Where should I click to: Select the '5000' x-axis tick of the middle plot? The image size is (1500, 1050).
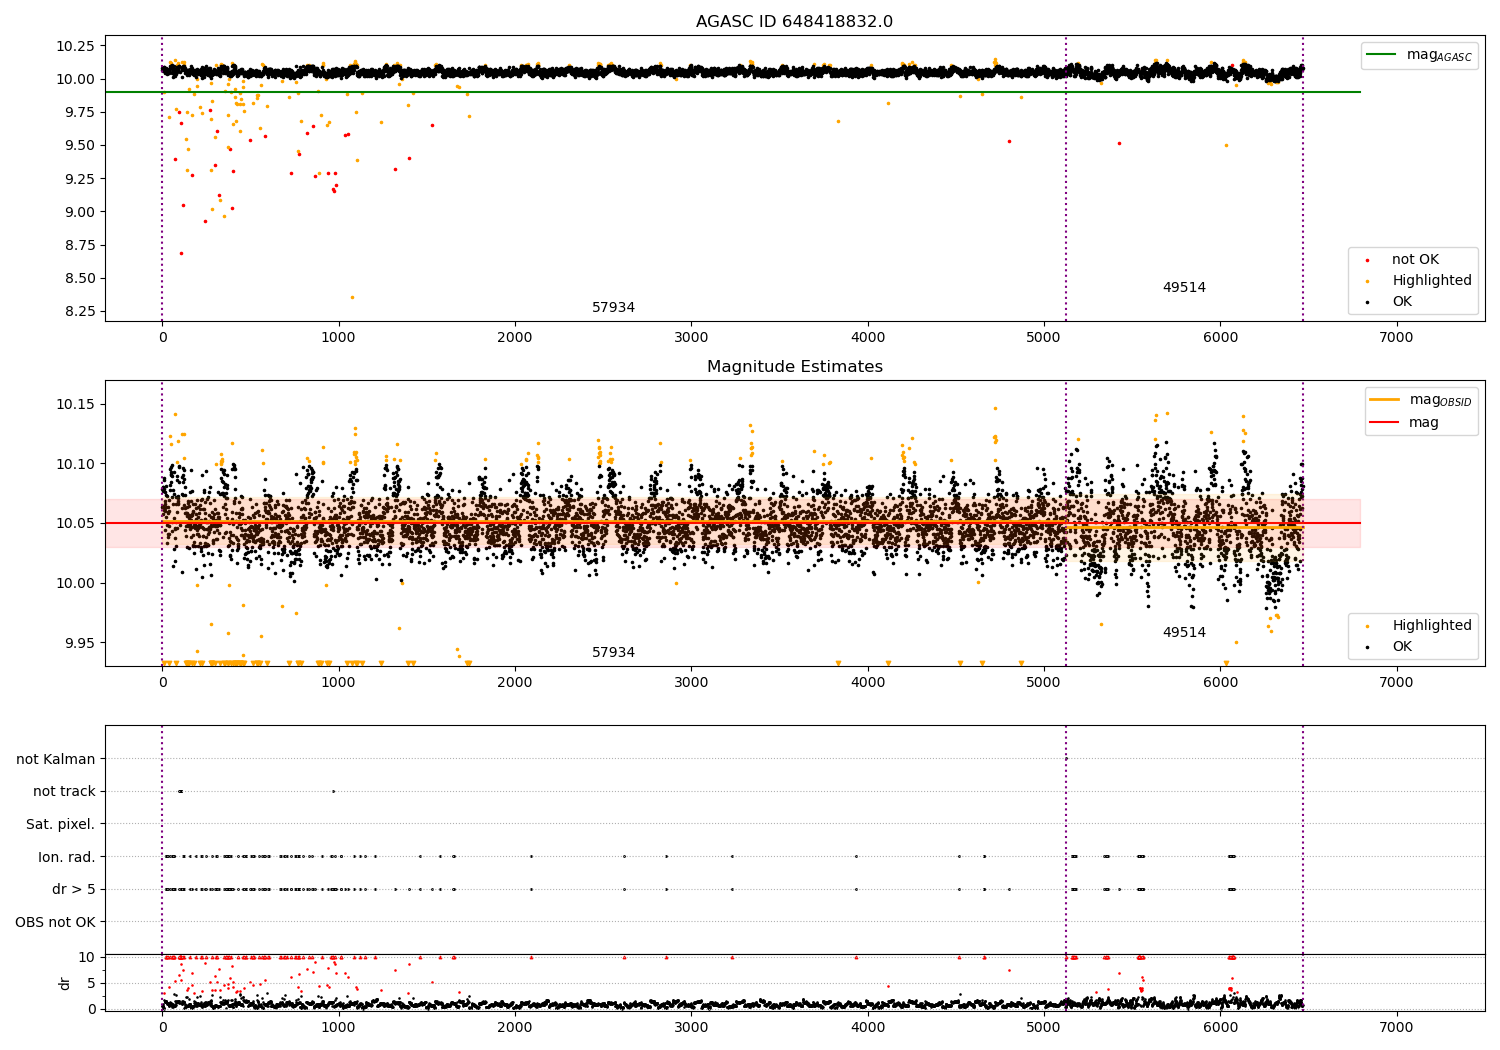[x=1044, y=683]
